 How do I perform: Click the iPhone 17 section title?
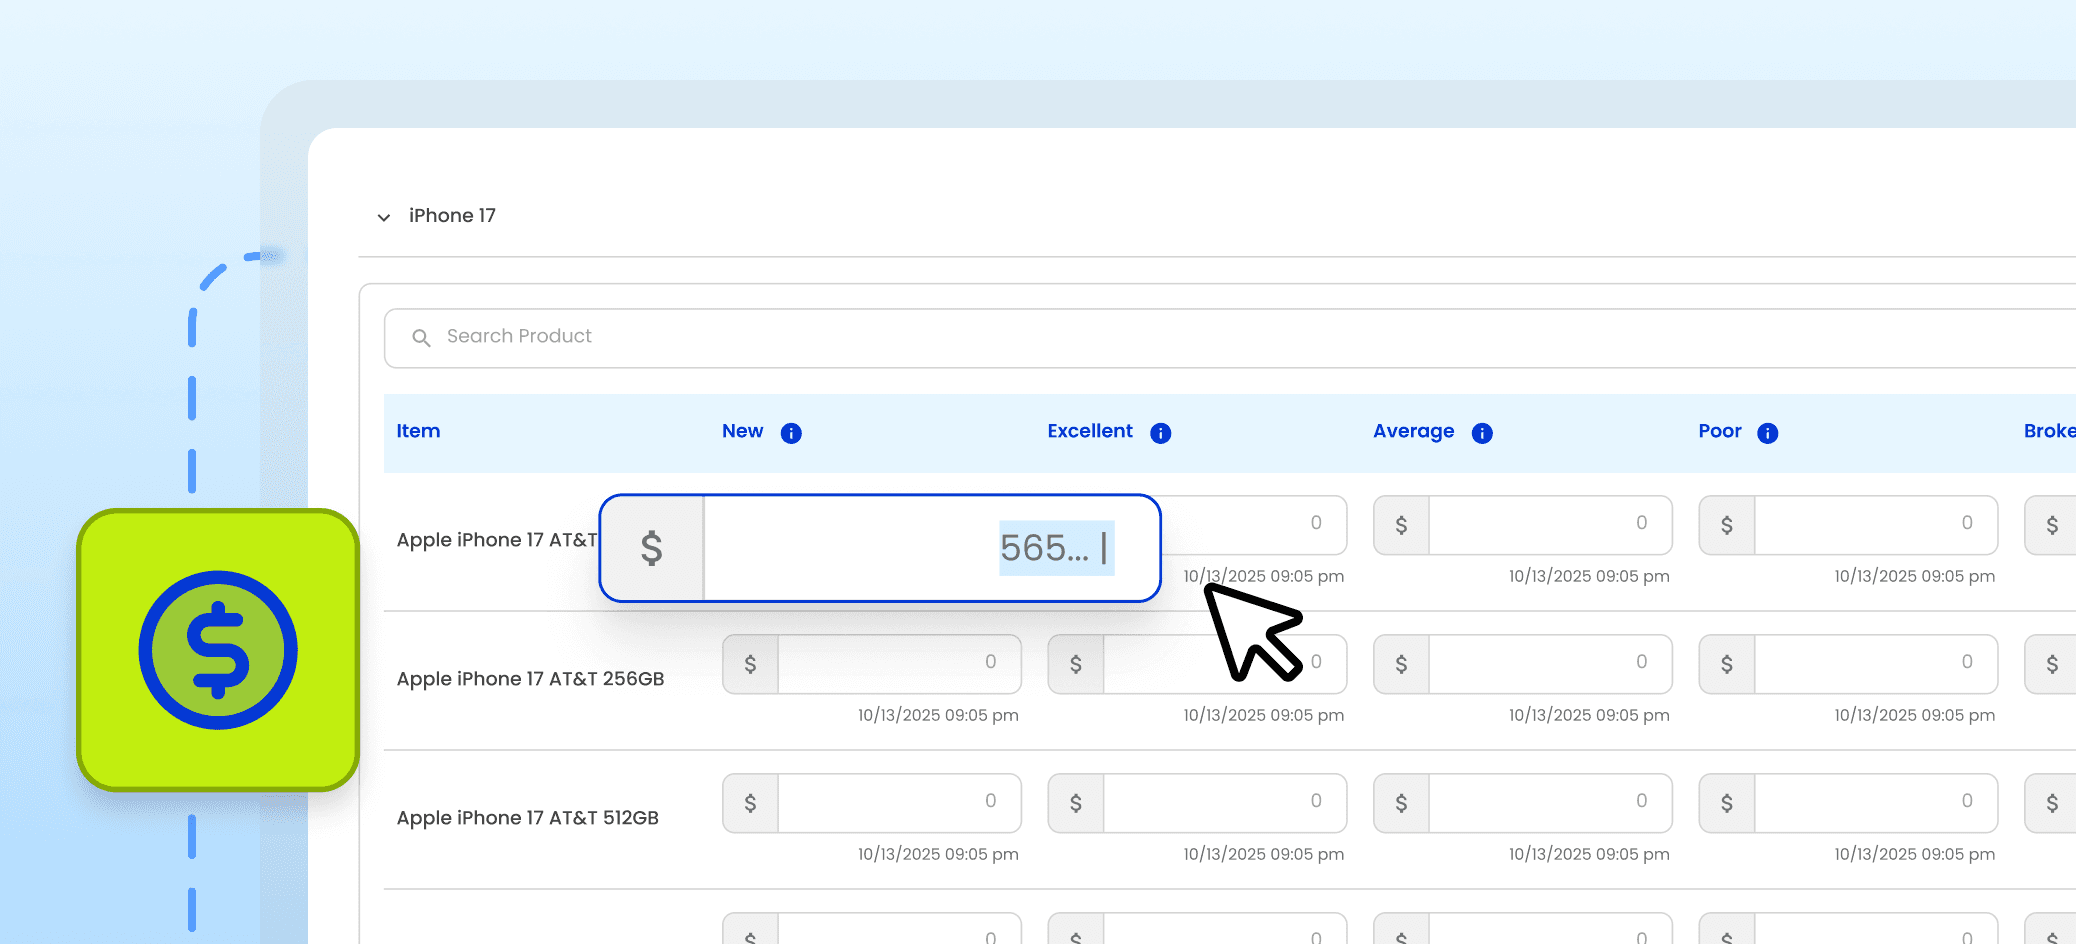(x=452, y=216)
